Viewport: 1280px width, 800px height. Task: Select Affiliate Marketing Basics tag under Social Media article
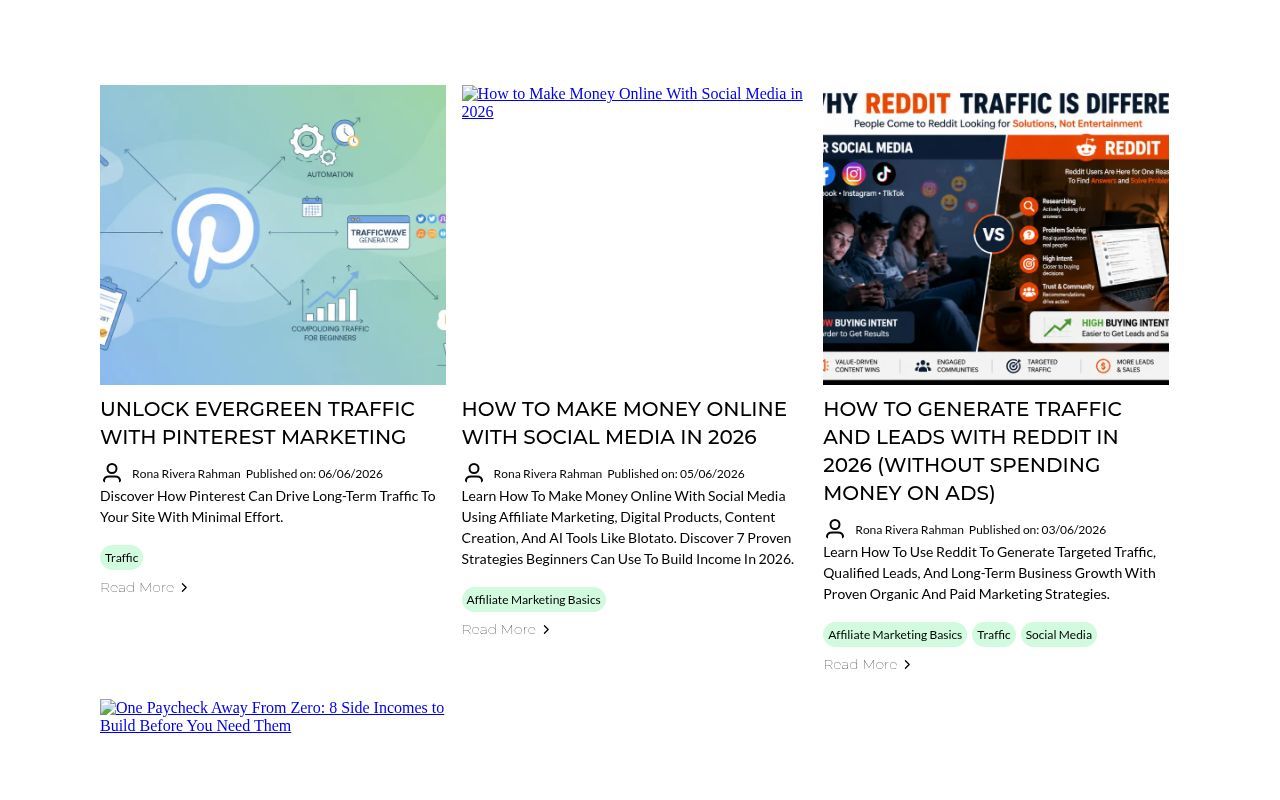[x=533, y=599]
